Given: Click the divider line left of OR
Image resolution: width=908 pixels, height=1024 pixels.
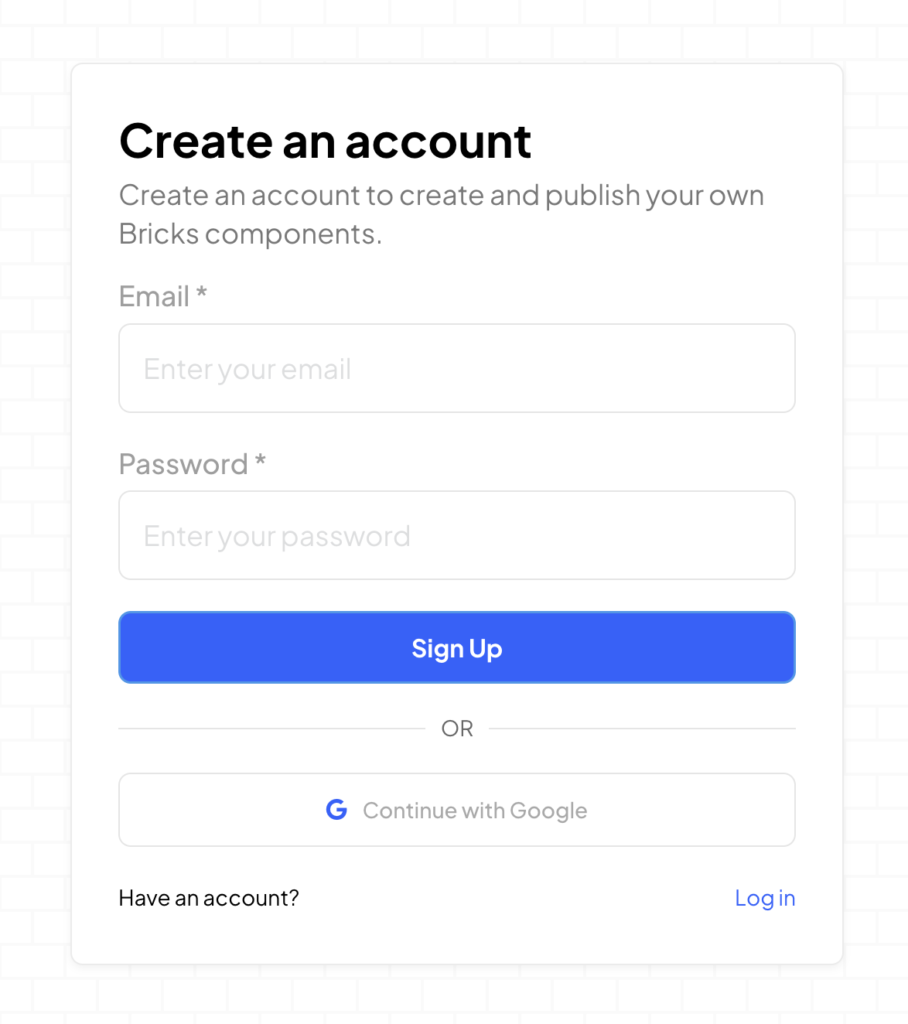Looking at the screenshot, I should point(270,729).
